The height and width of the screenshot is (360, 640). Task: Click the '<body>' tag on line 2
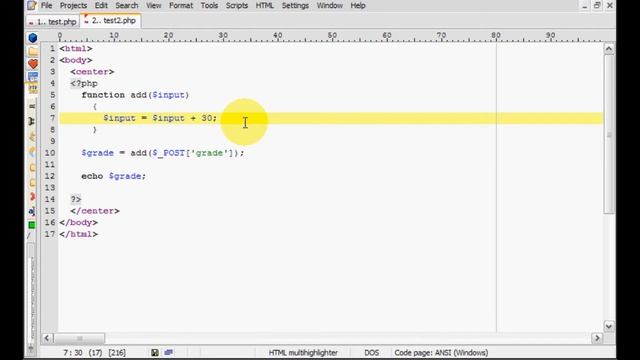tap(76, 60)
